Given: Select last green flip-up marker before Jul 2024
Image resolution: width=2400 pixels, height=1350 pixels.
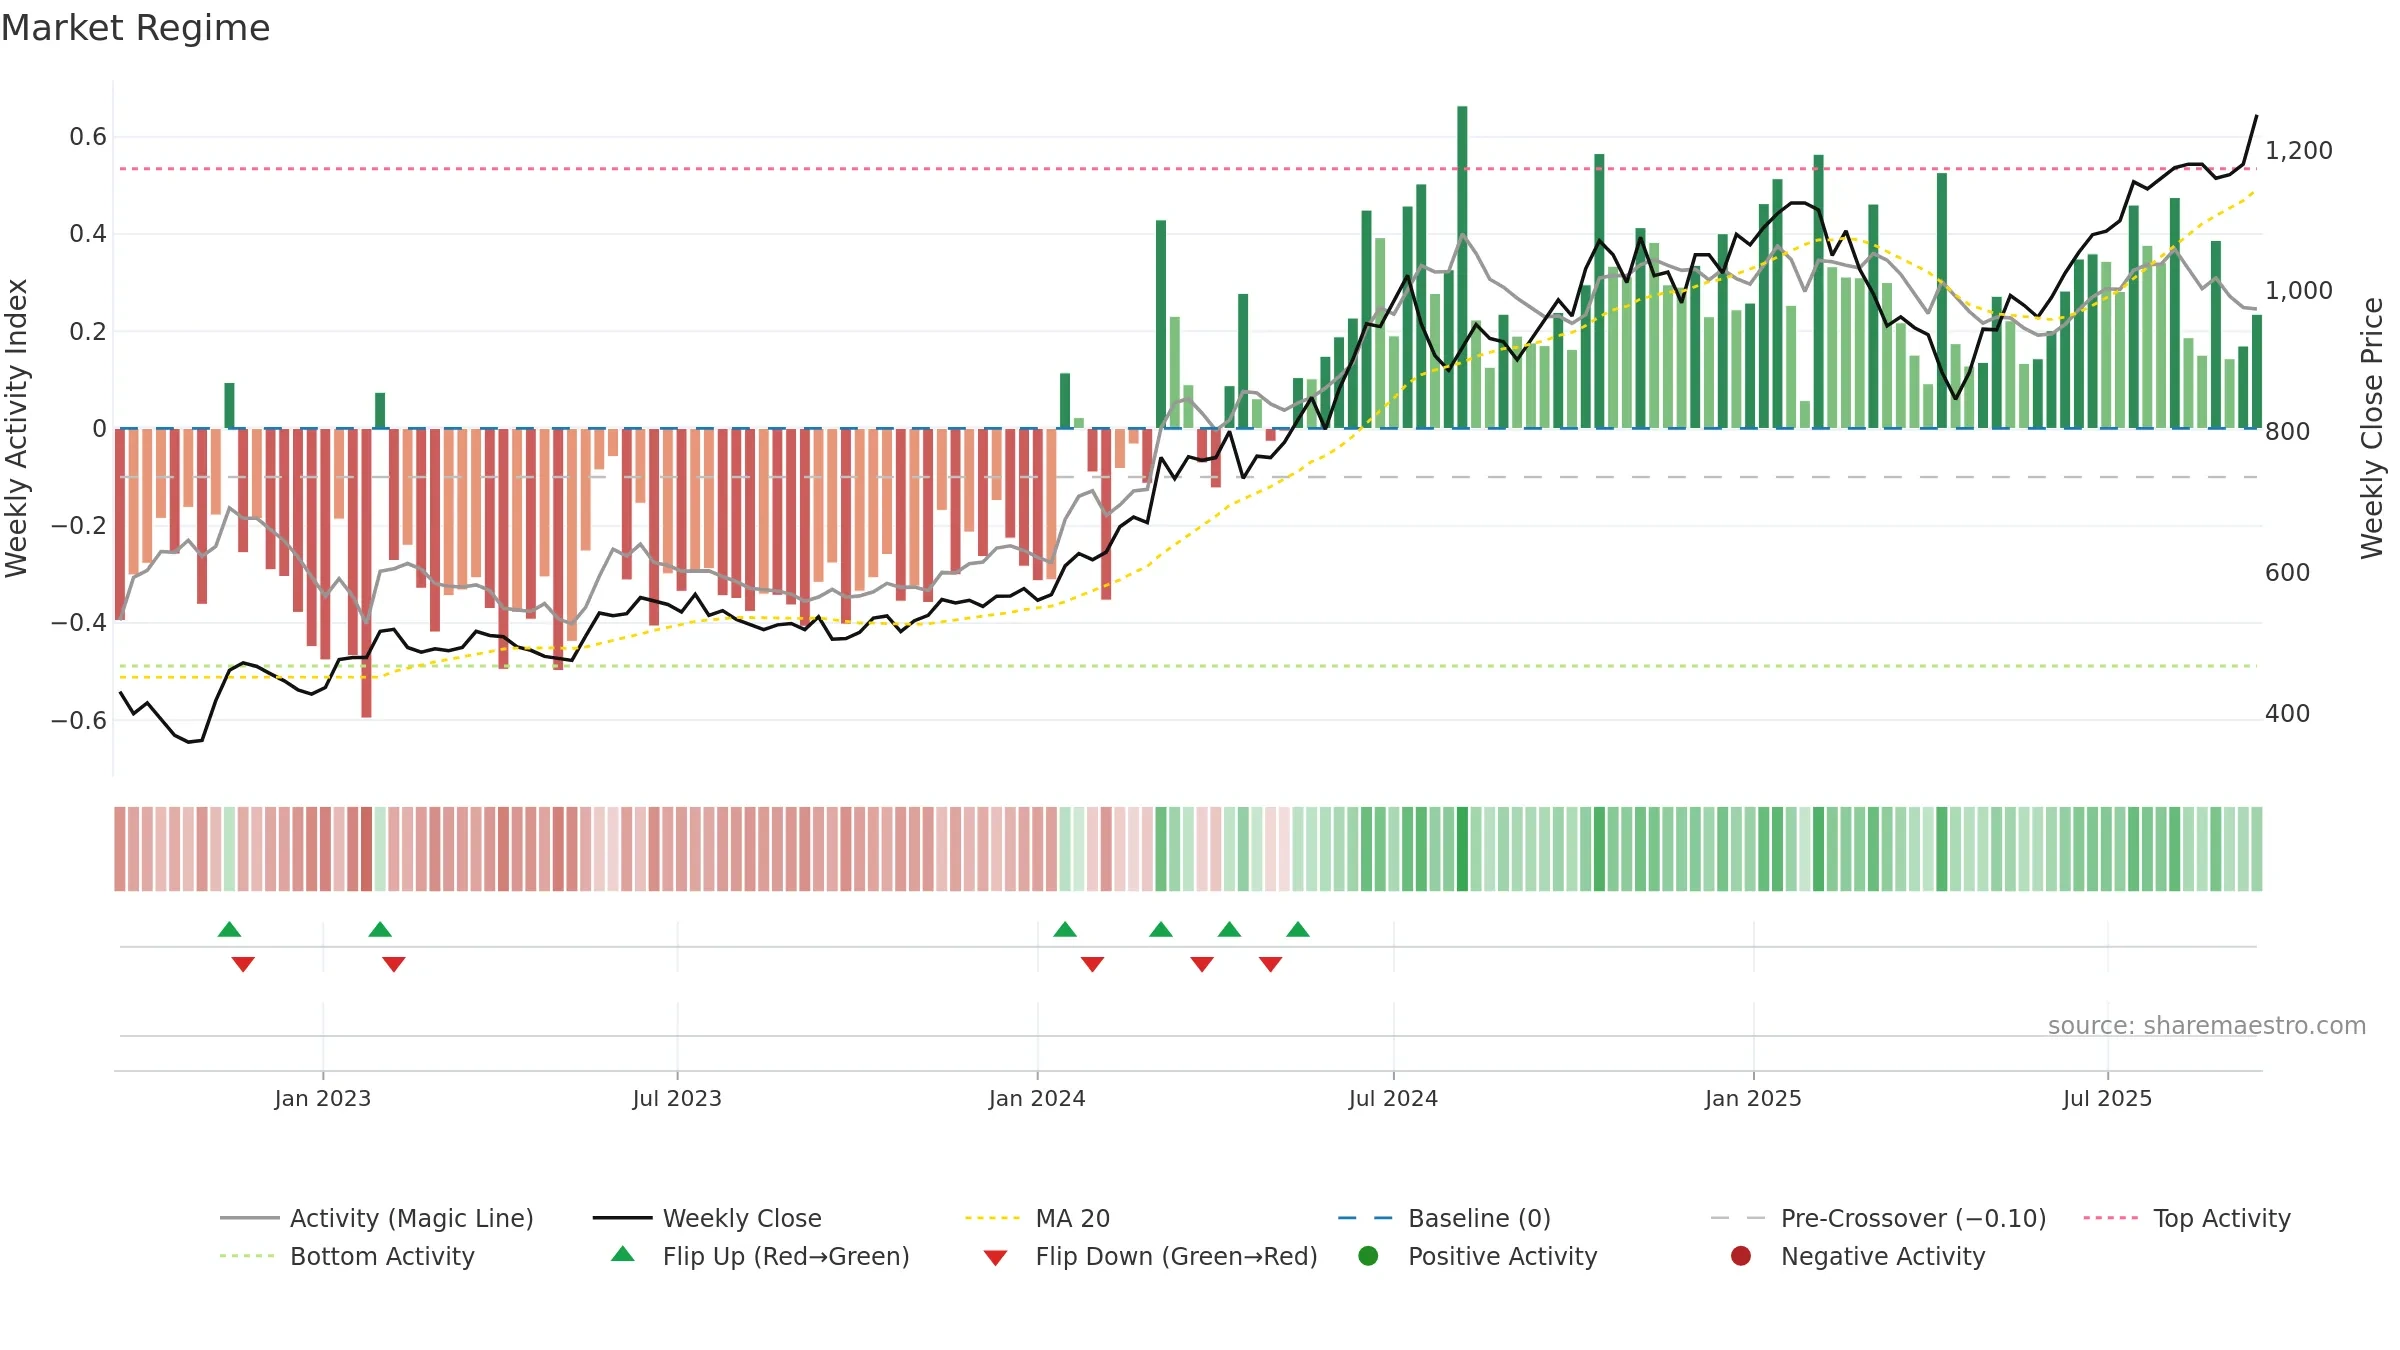Looking at the screenshot, I should pos(1298,929).
